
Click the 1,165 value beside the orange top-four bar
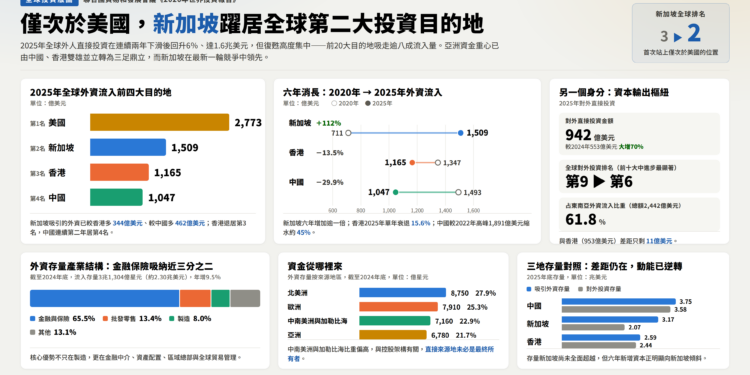point(167,173)
